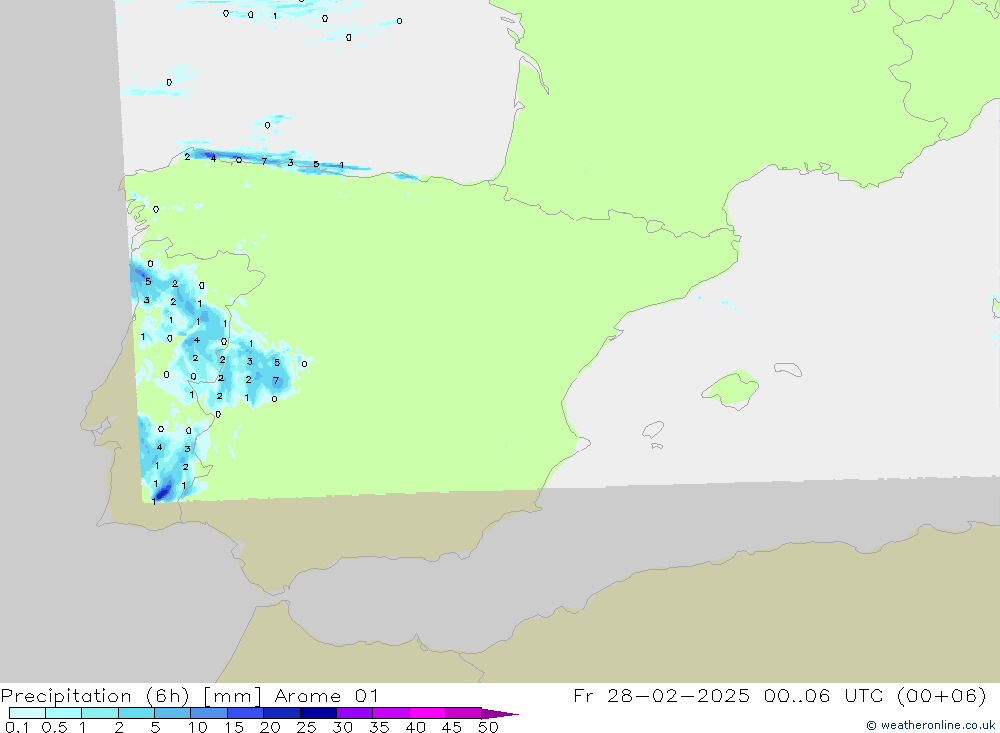The height and width of the screenshot is (733, 1000).
Task: Select the 25–30 mm legend color swatch
Action: (318, 713)
